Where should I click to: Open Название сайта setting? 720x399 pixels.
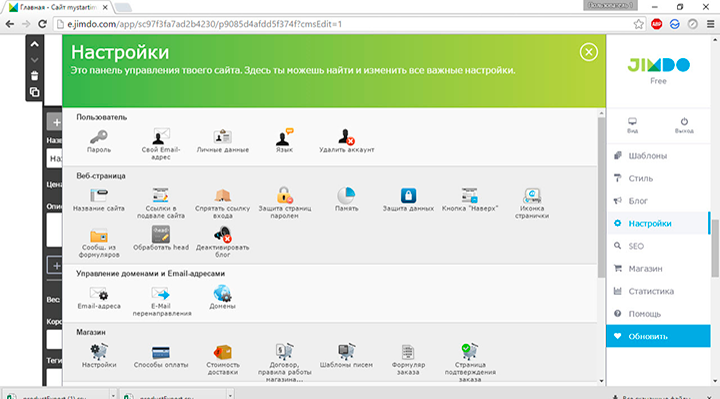pos(99,199)
